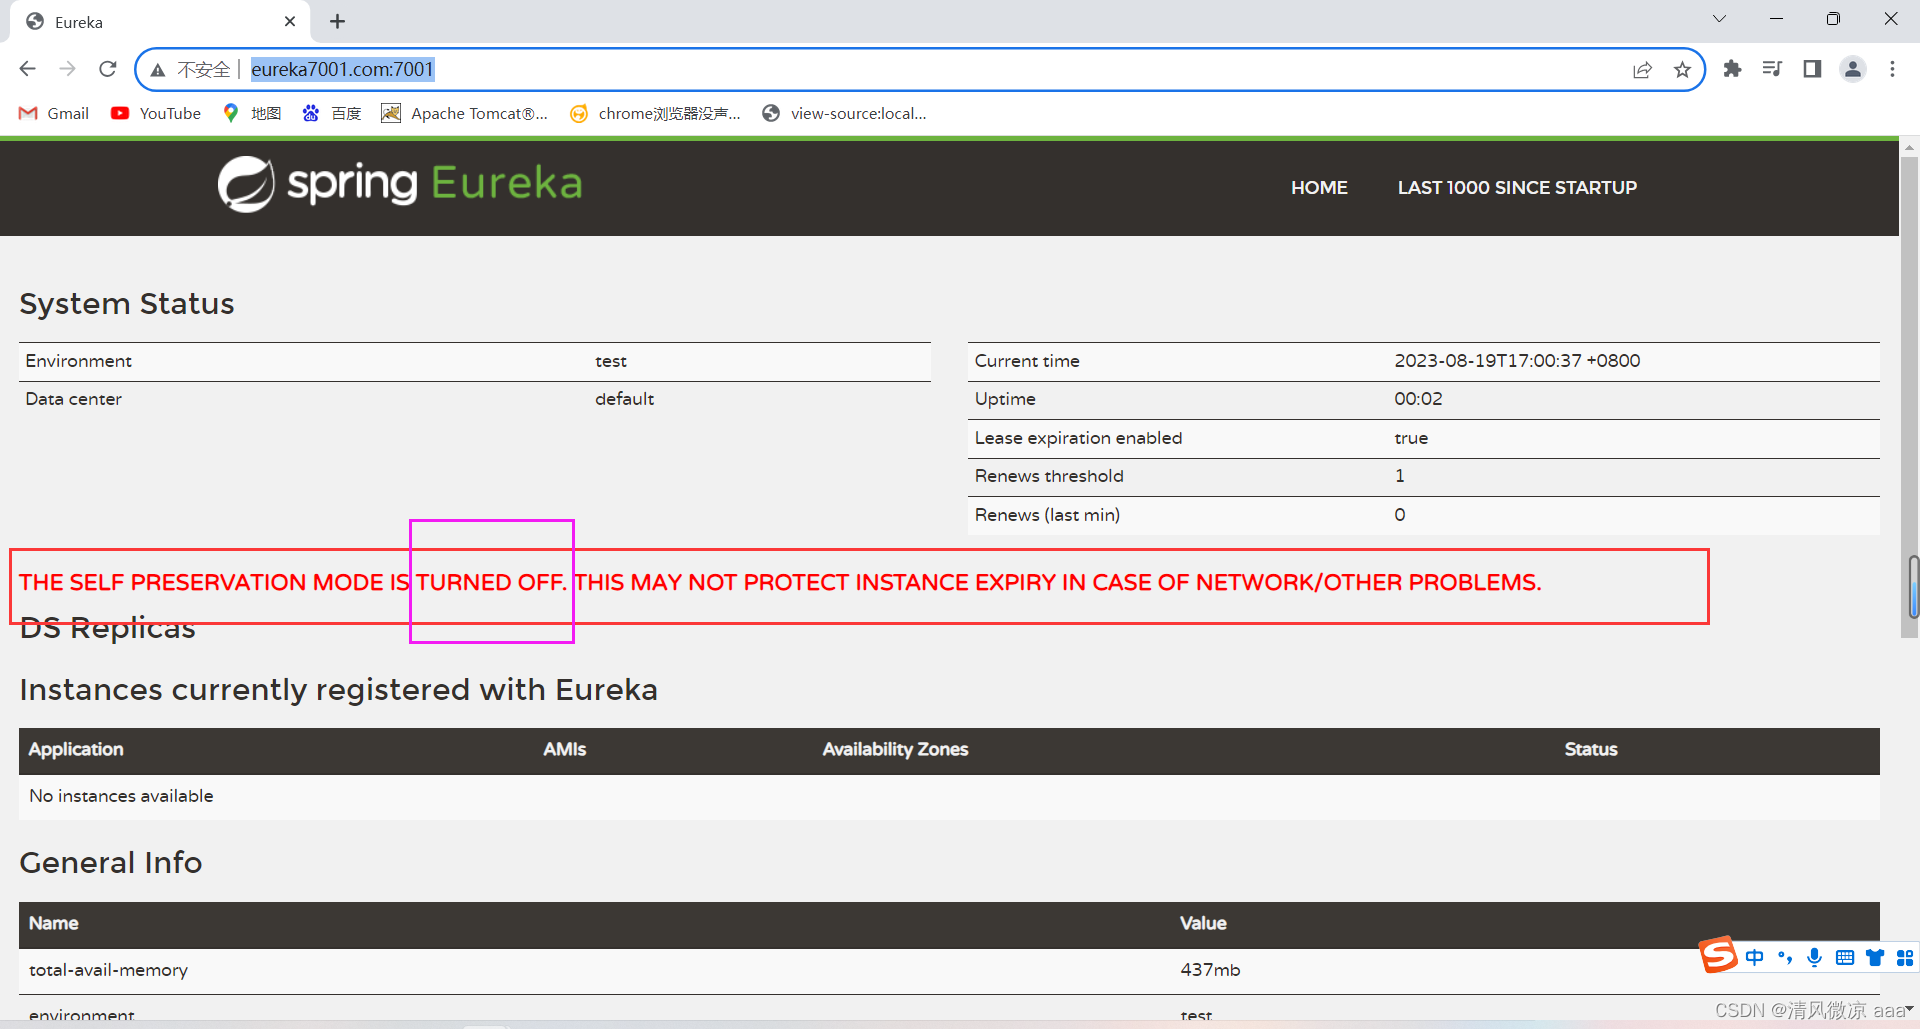Click the Uptime value 00:02
This screenshot has width=1920, height=1029.
pyautogui.click(x=1418, y=399)
